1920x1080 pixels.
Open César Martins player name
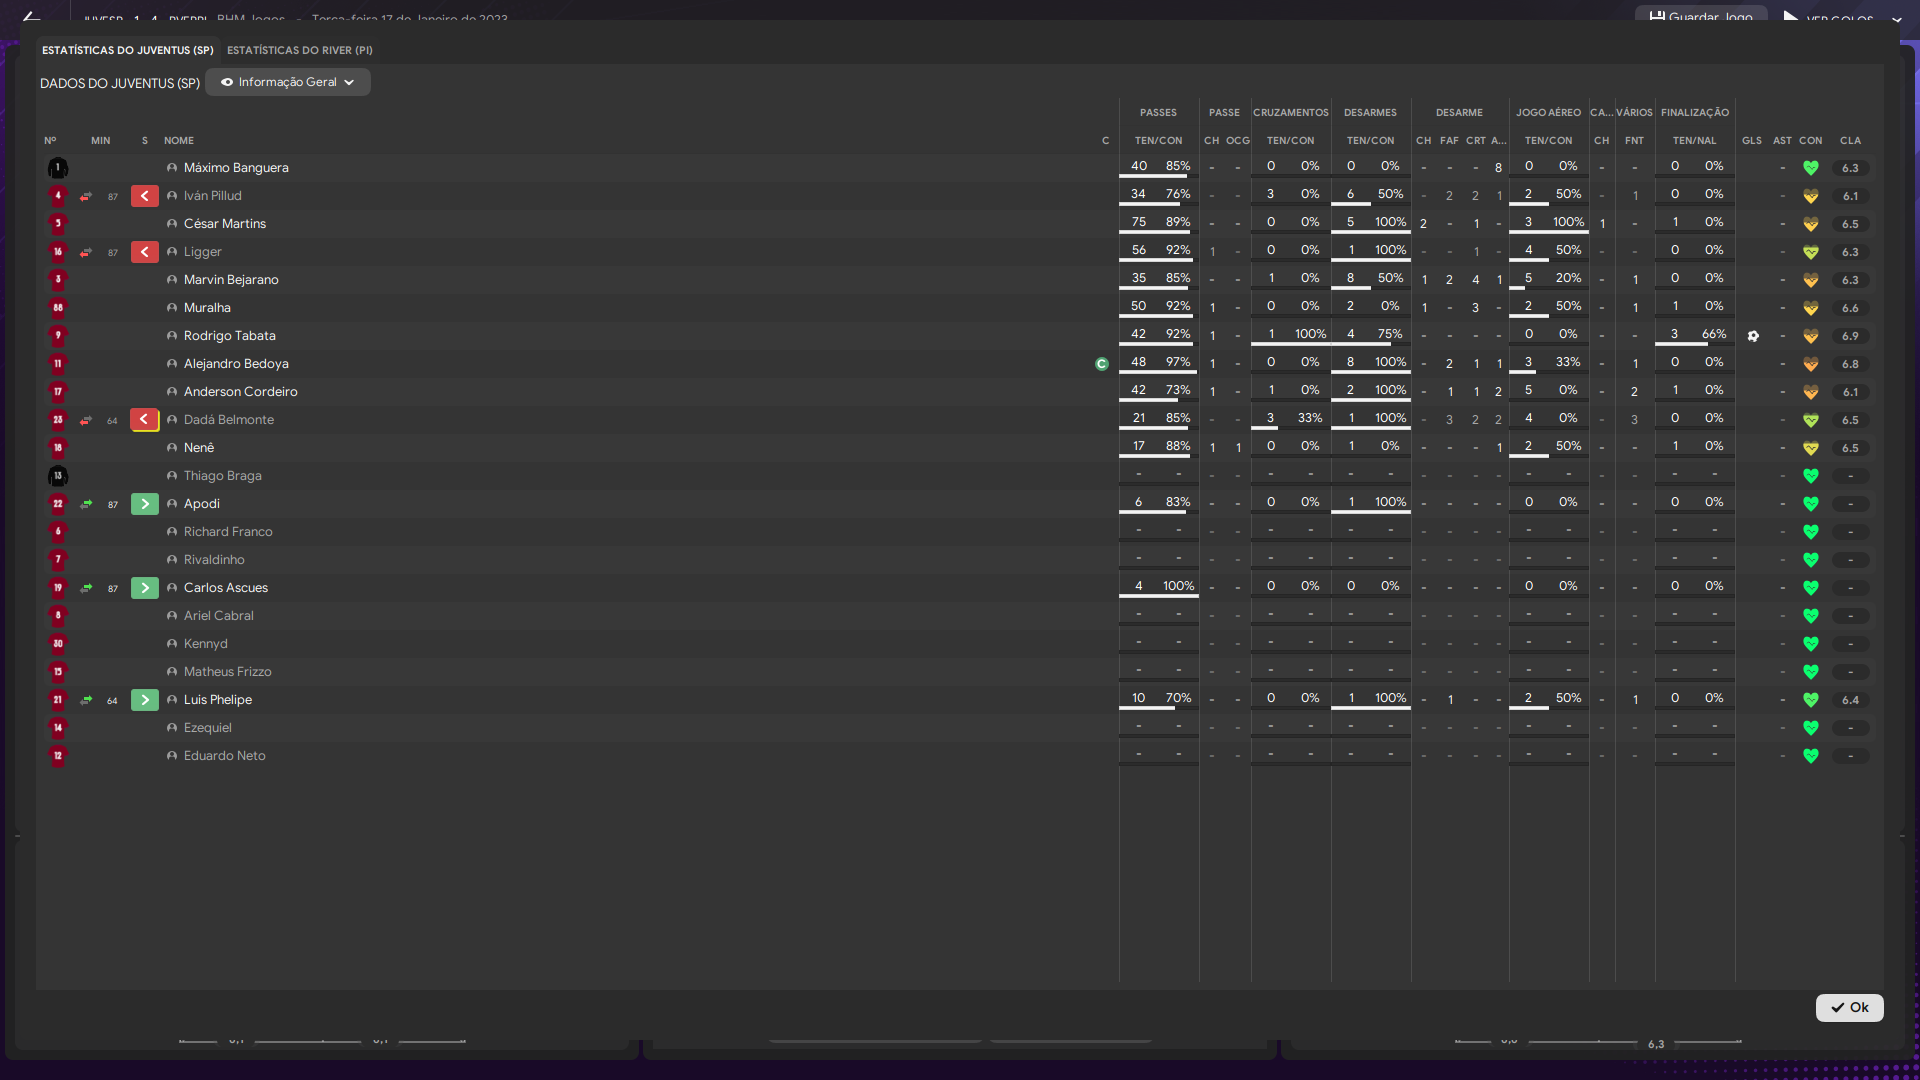225,224
